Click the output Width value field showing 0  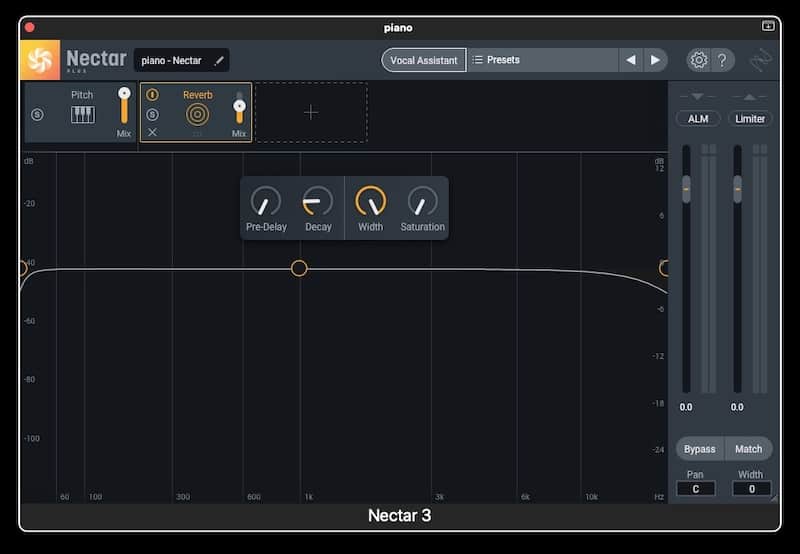pos(752,489)
